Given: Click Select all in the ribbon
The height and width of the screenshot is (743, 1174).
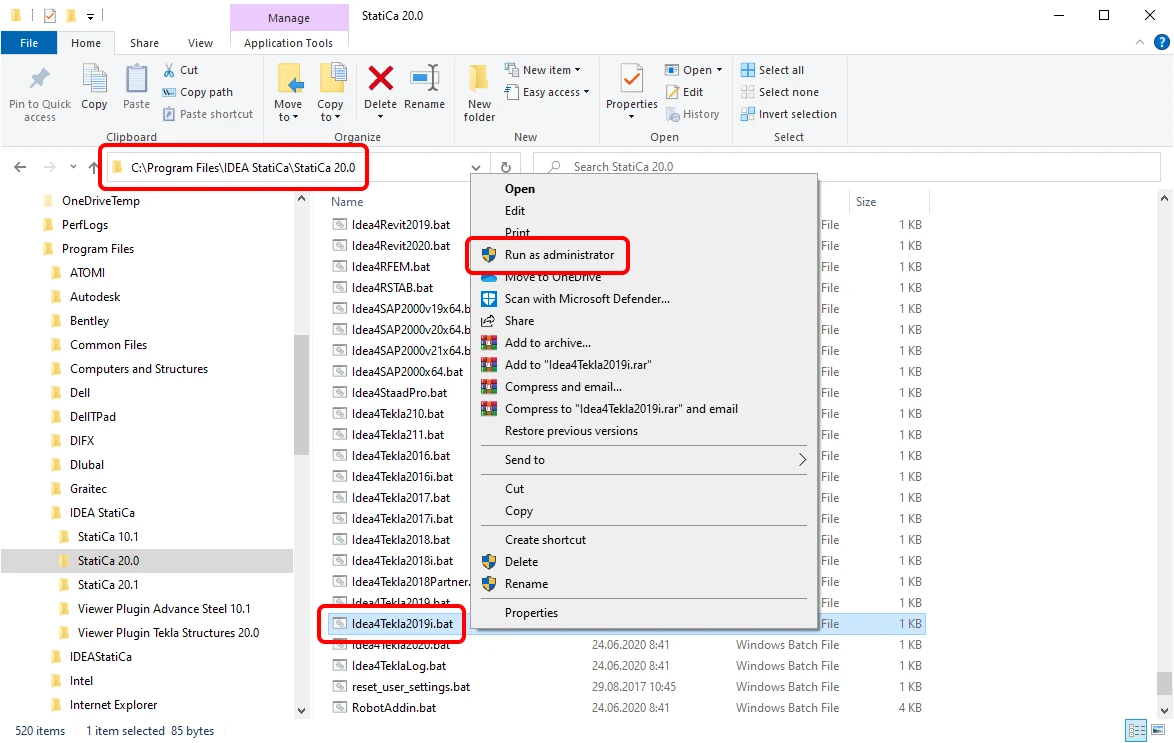Looking at the screenshot, I should pyautogui.click(x=772, y=70).
